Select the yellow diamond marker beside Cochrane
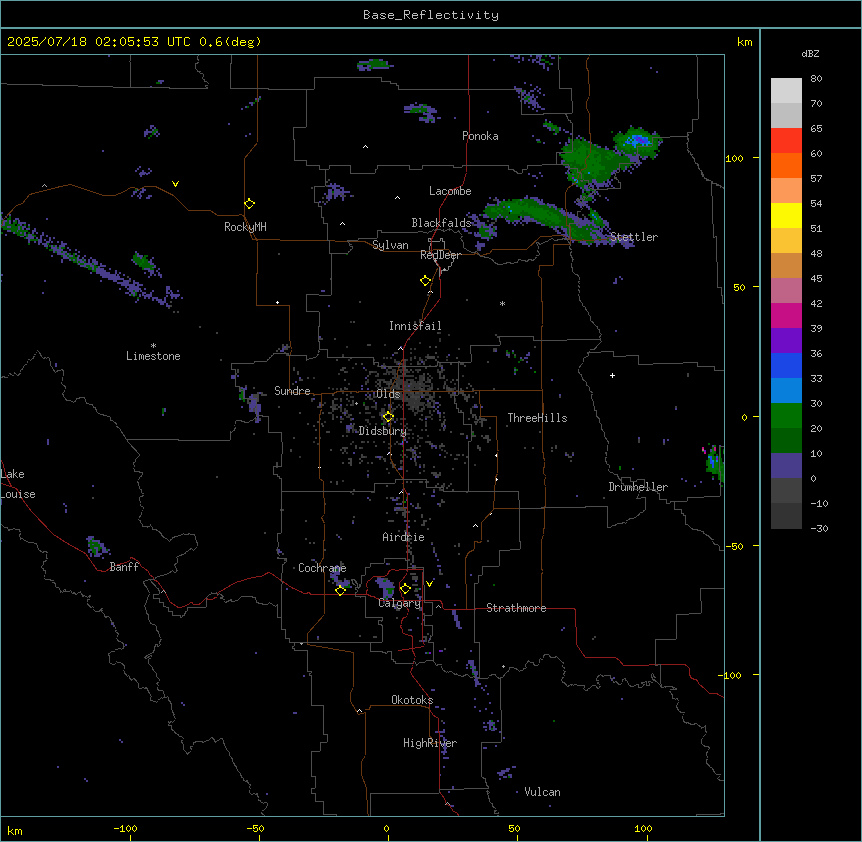The width and height of the screenshot is (862, 842). coord(340,591)
